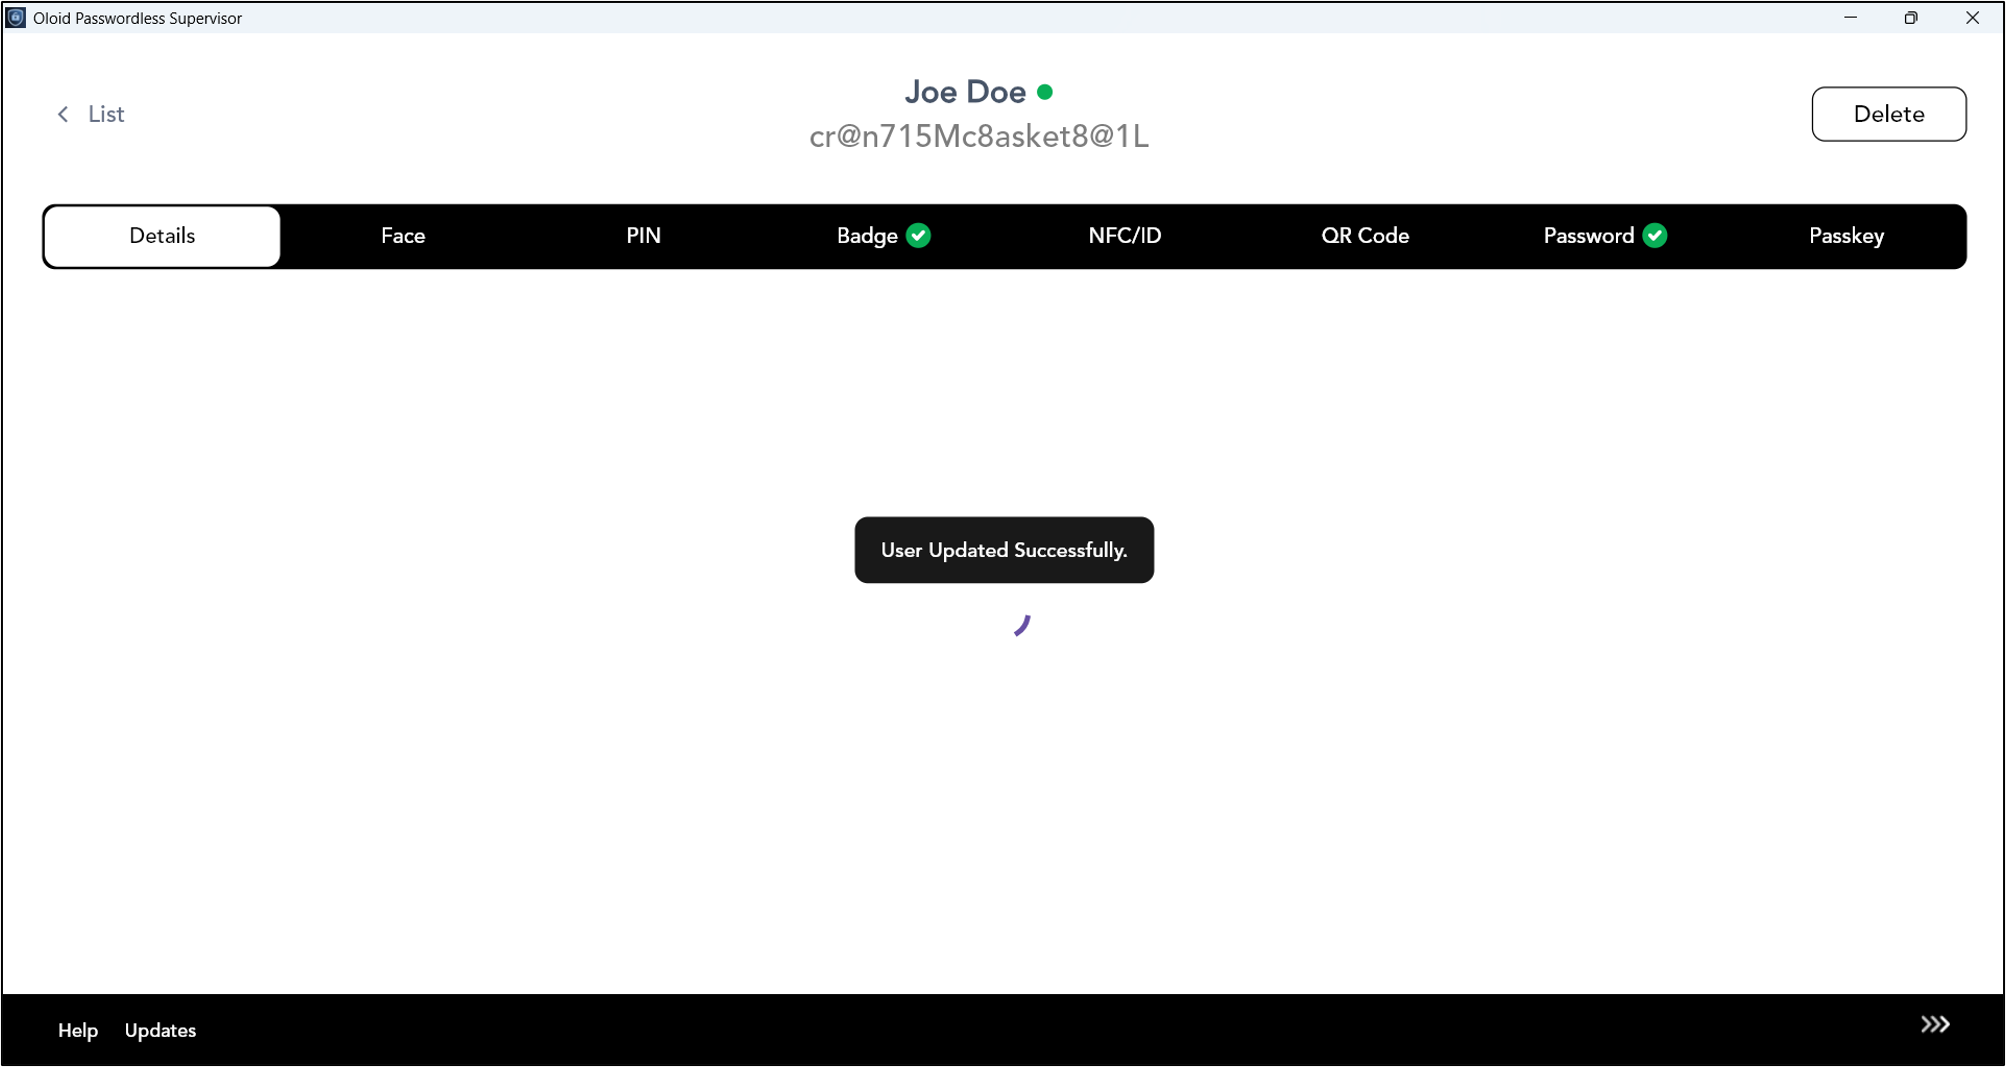Open Updates in the bottom bar

pos(160,1030)
